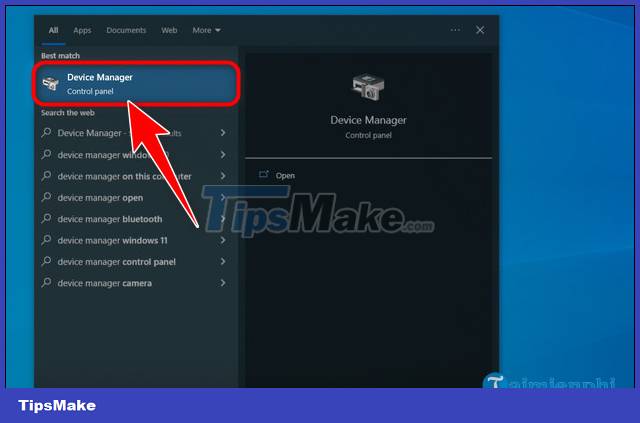Expand chevron for 'Device Manager - See web results'
640x423 pixels.
(x=223, y=133)
